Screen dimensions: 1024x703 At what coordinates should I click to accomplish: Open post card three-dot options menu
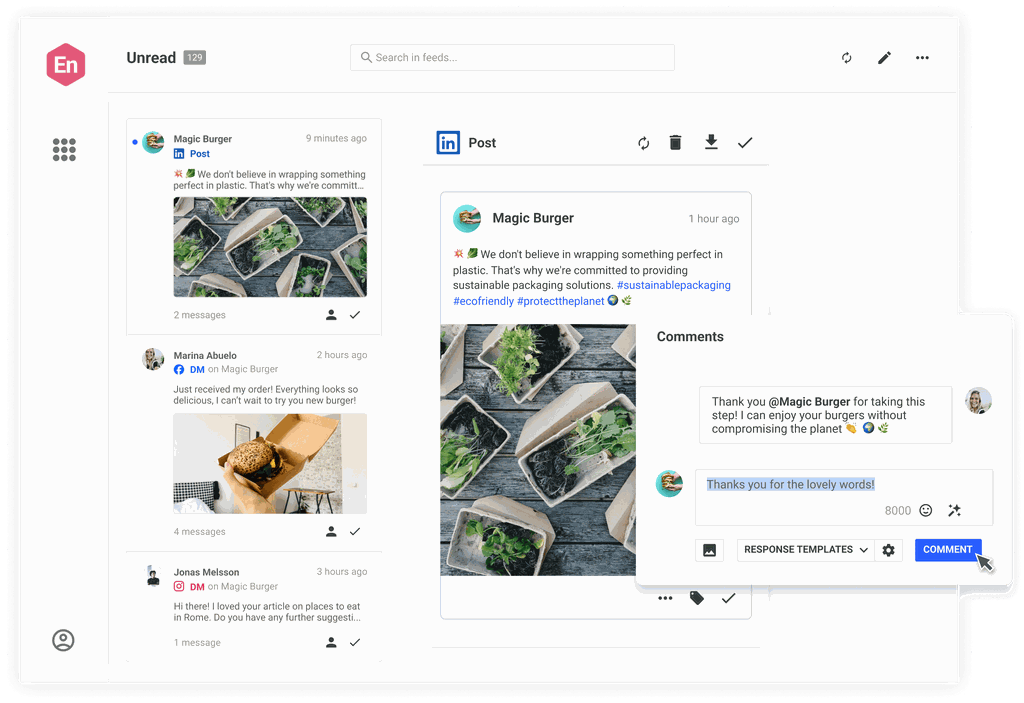[665, 598]
